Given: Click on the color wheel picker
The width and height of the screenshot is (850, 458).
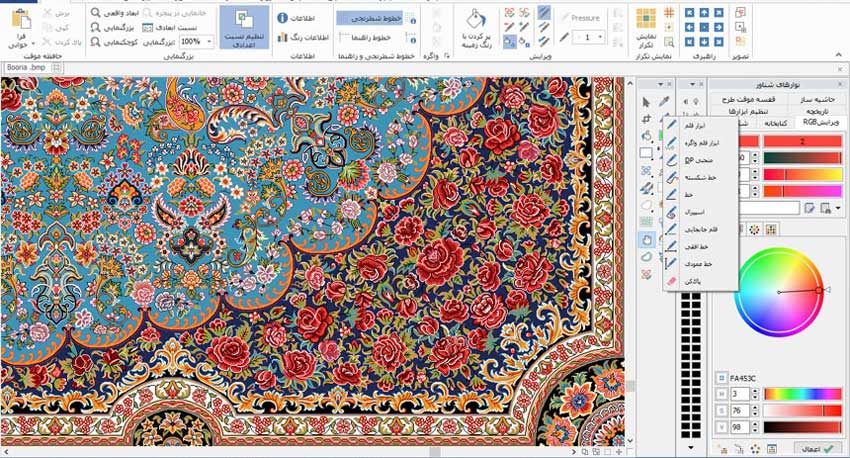Looking at the screenshot, I should point(778,290).
